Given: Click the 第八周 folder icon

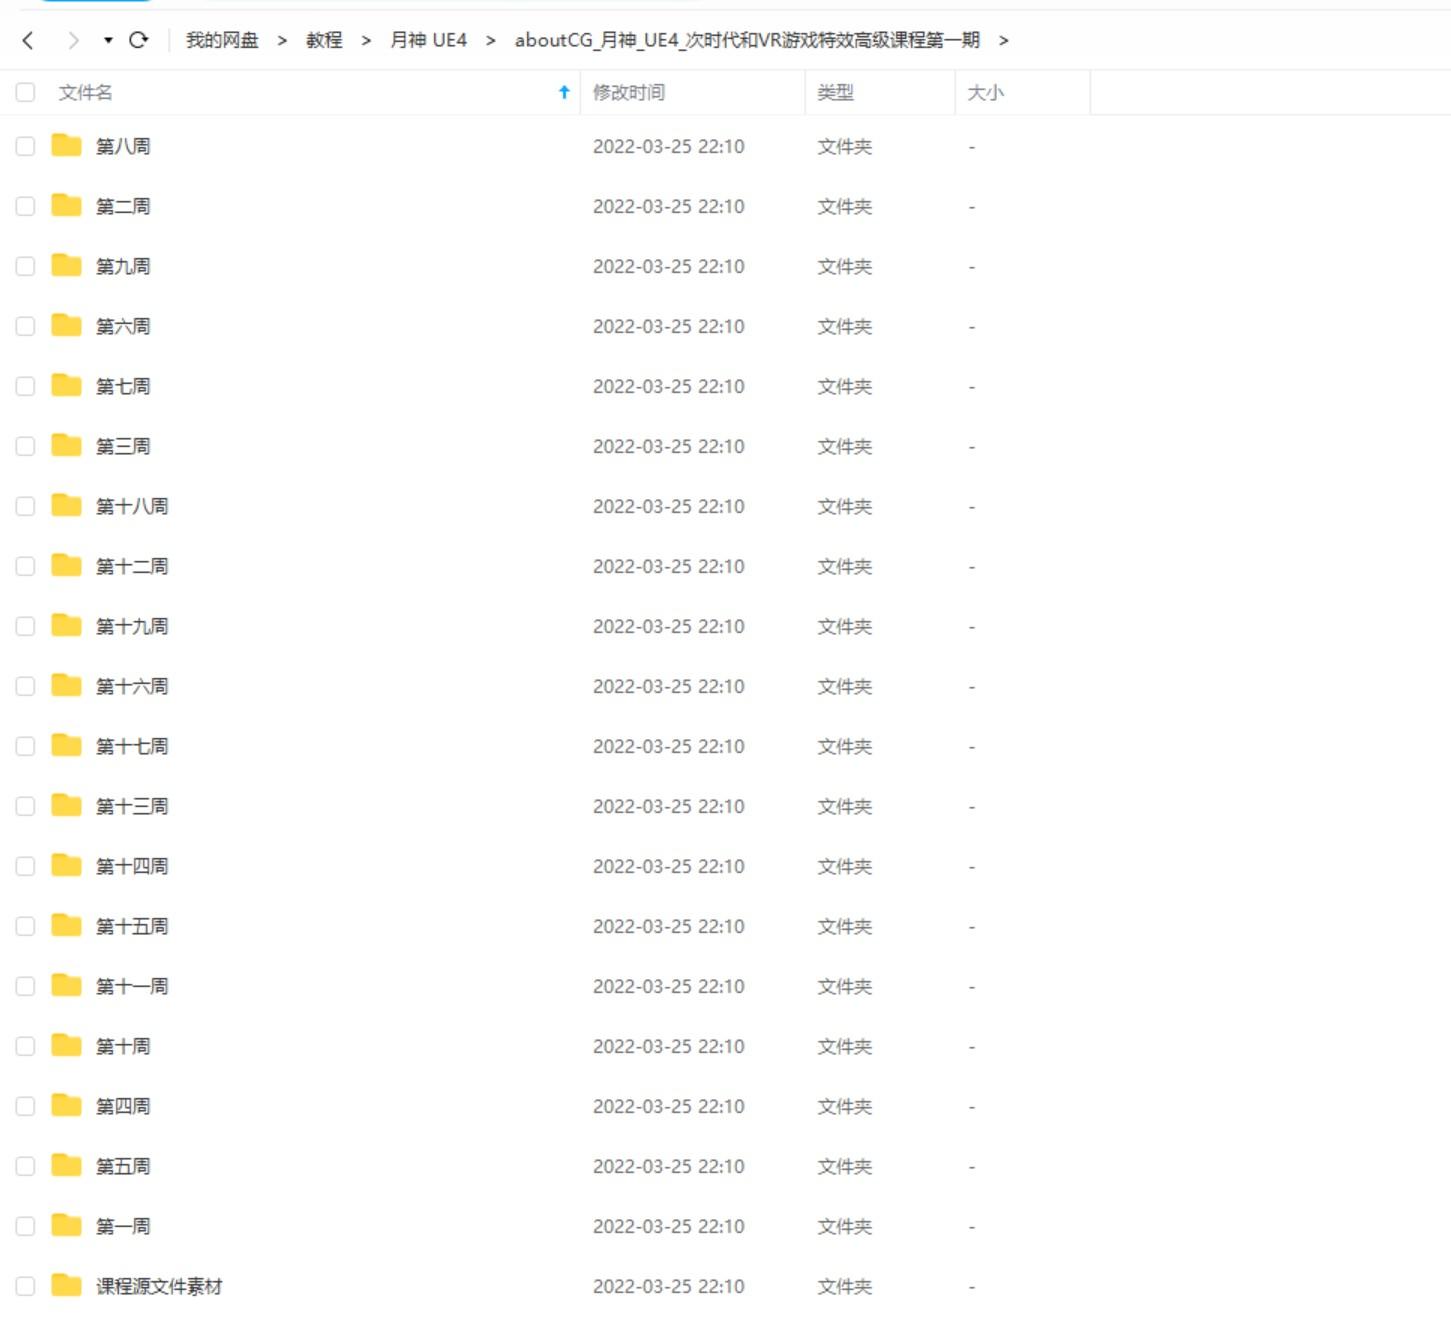Looking at the screenshot, I should [x=66, y=145].
